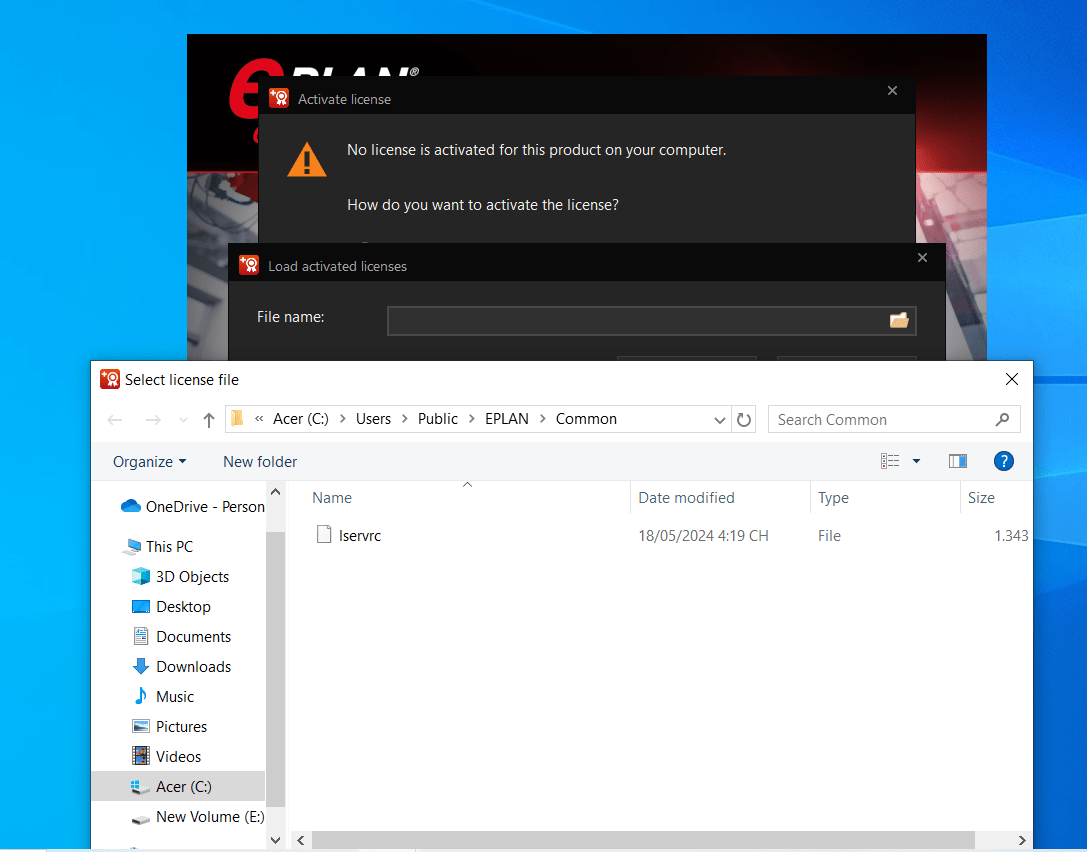The height and width of the screenshot is (852, 1087).
Task: Click the Up one level arrow
Action: pos(208,420)
